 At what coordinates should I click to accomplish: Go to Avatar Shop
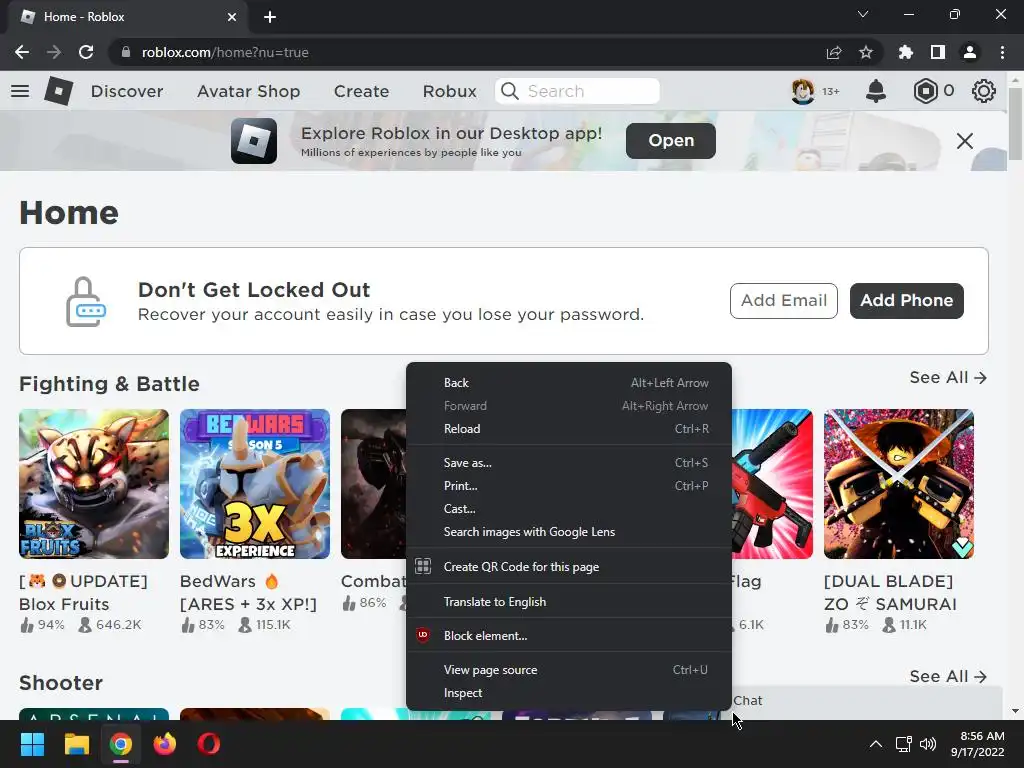[248, 91]
